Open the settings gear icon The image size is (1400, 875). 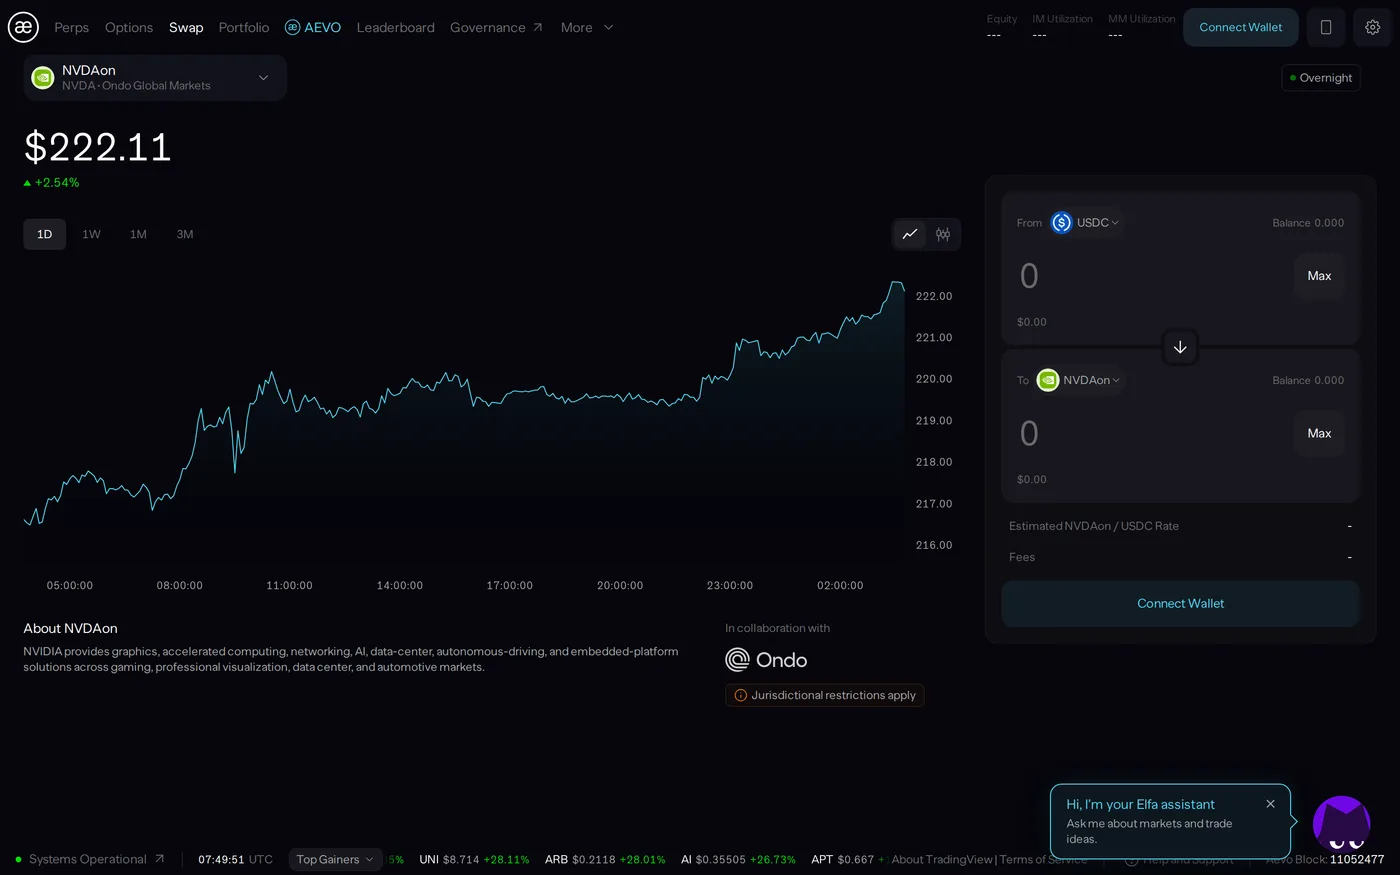1373,27
